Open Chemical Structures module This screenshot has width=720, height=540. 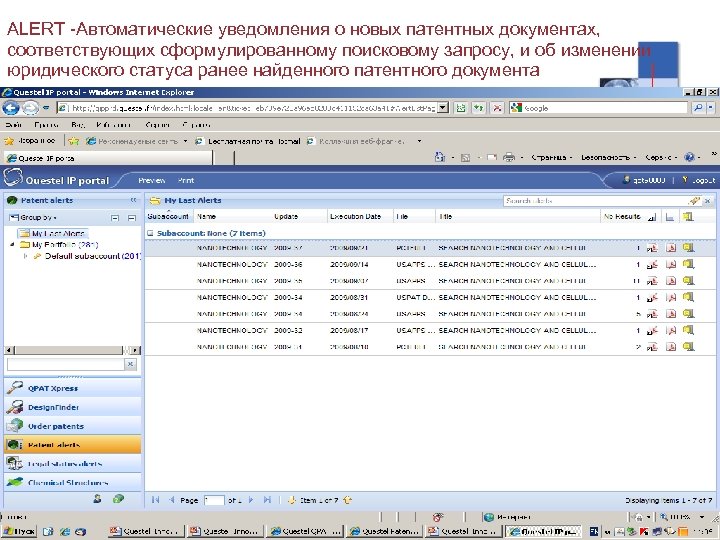[x=72, y=482]
